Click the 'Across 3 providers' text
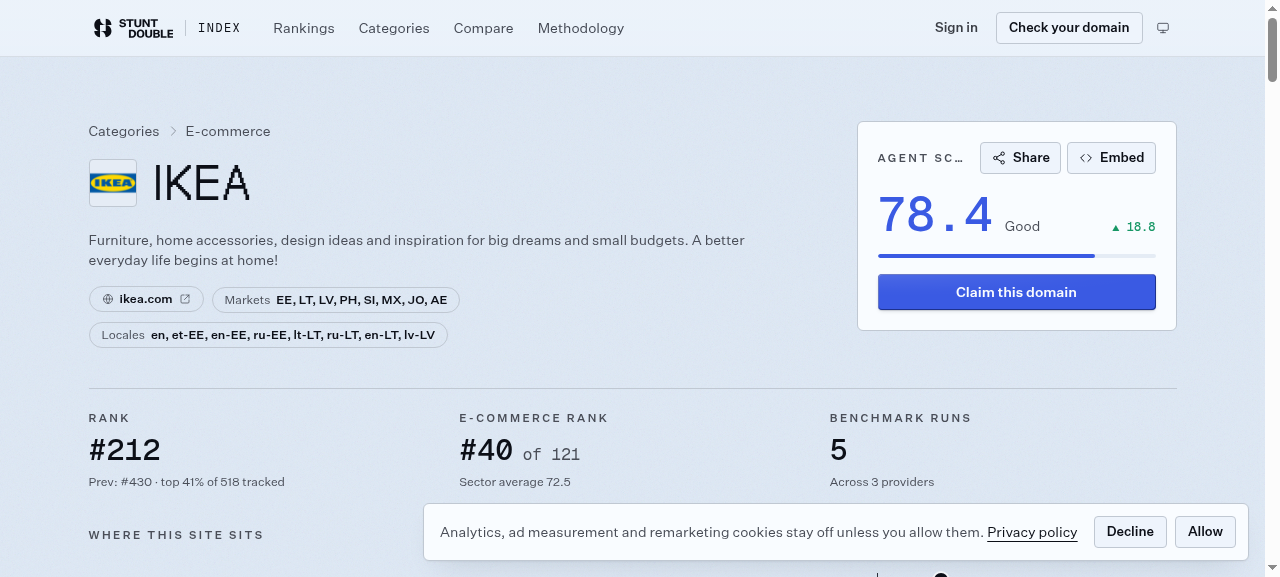Image resolution: width=1280 pixels, height=577 pixels. 882,482
